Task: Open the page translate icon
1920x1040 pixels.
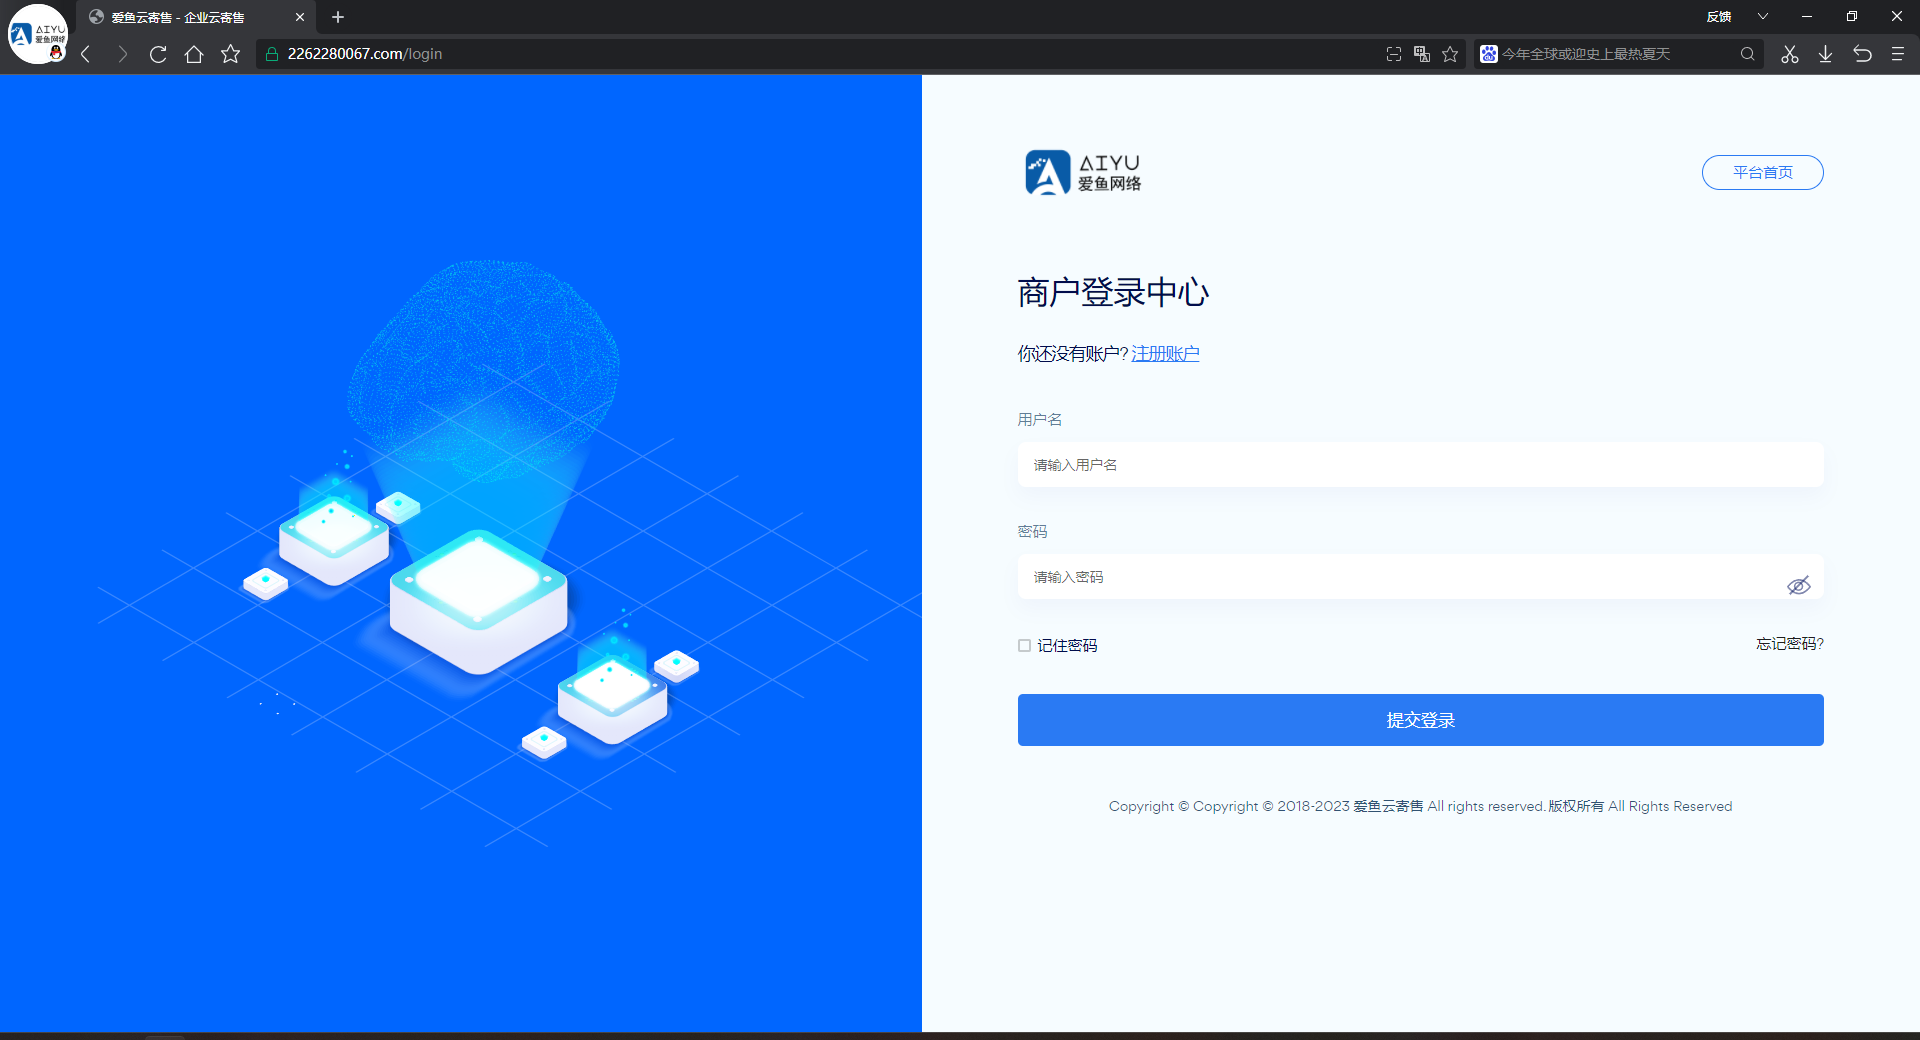Action: tap(1422, 54)
